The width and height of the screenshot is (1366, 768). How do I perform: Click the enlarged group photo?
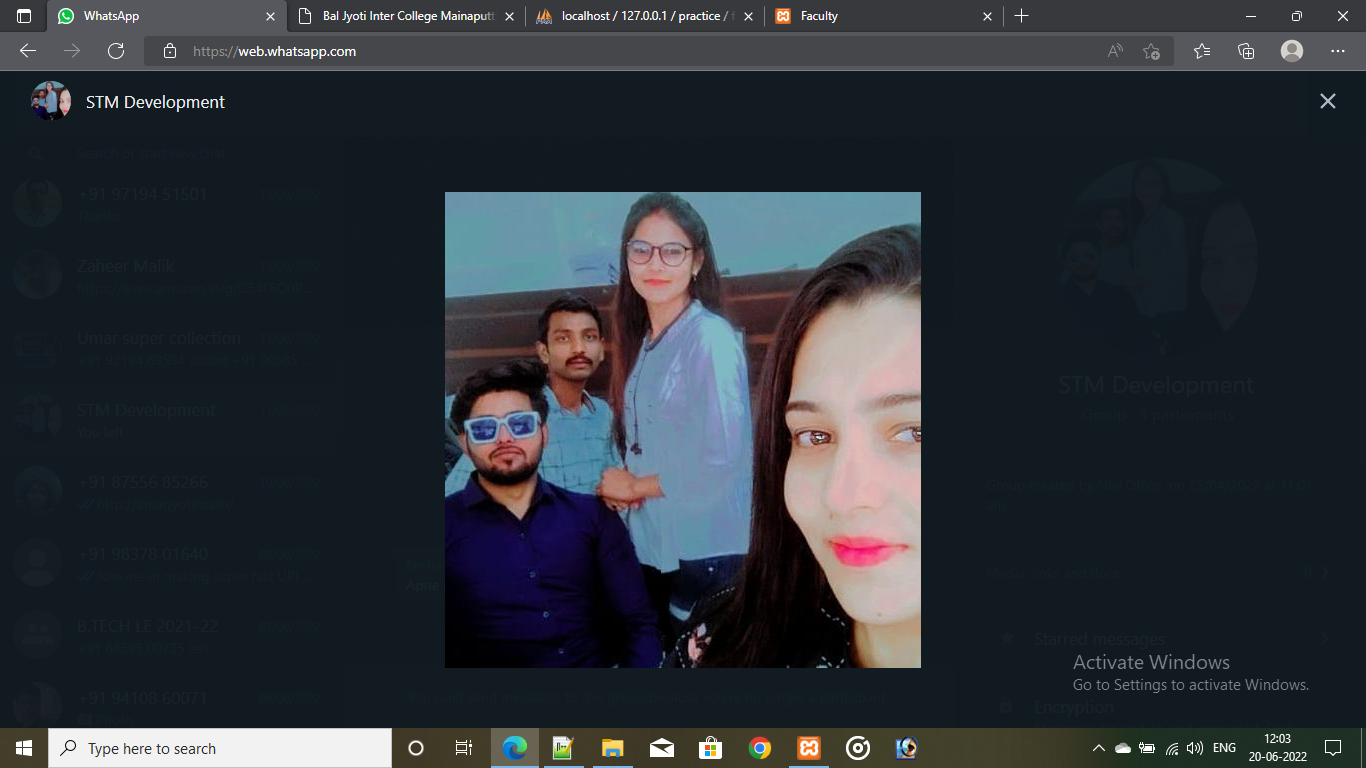tap(683, 430)
